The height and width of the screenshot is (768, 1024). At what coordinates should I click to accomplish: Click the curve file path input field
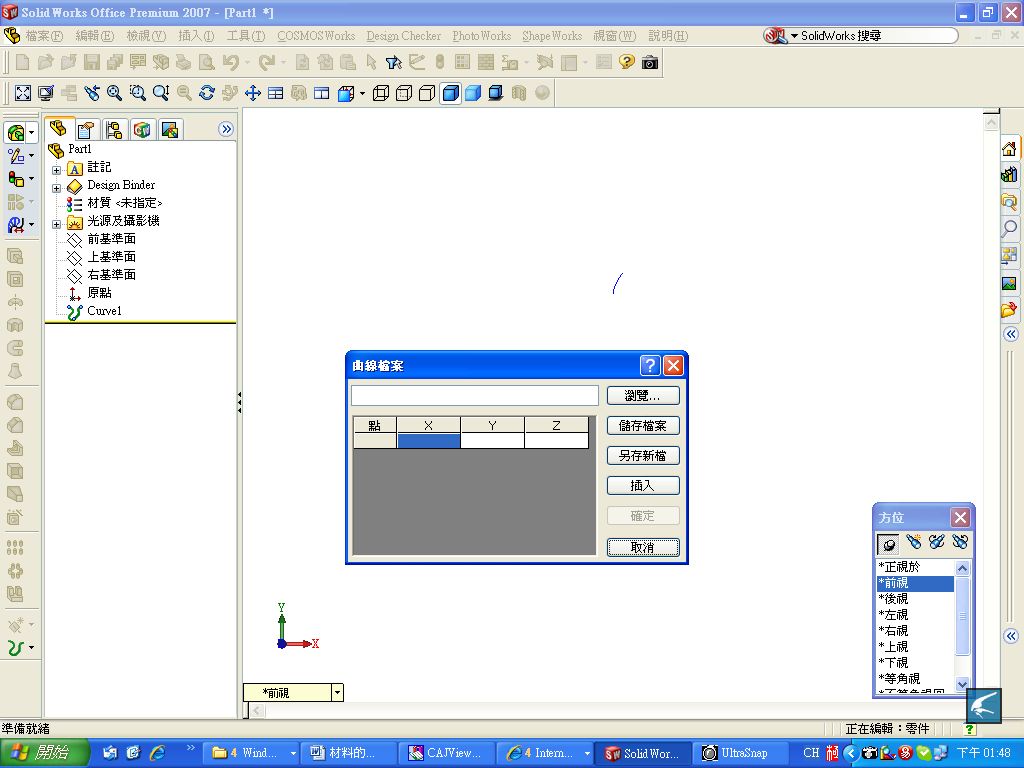point(475,396)
